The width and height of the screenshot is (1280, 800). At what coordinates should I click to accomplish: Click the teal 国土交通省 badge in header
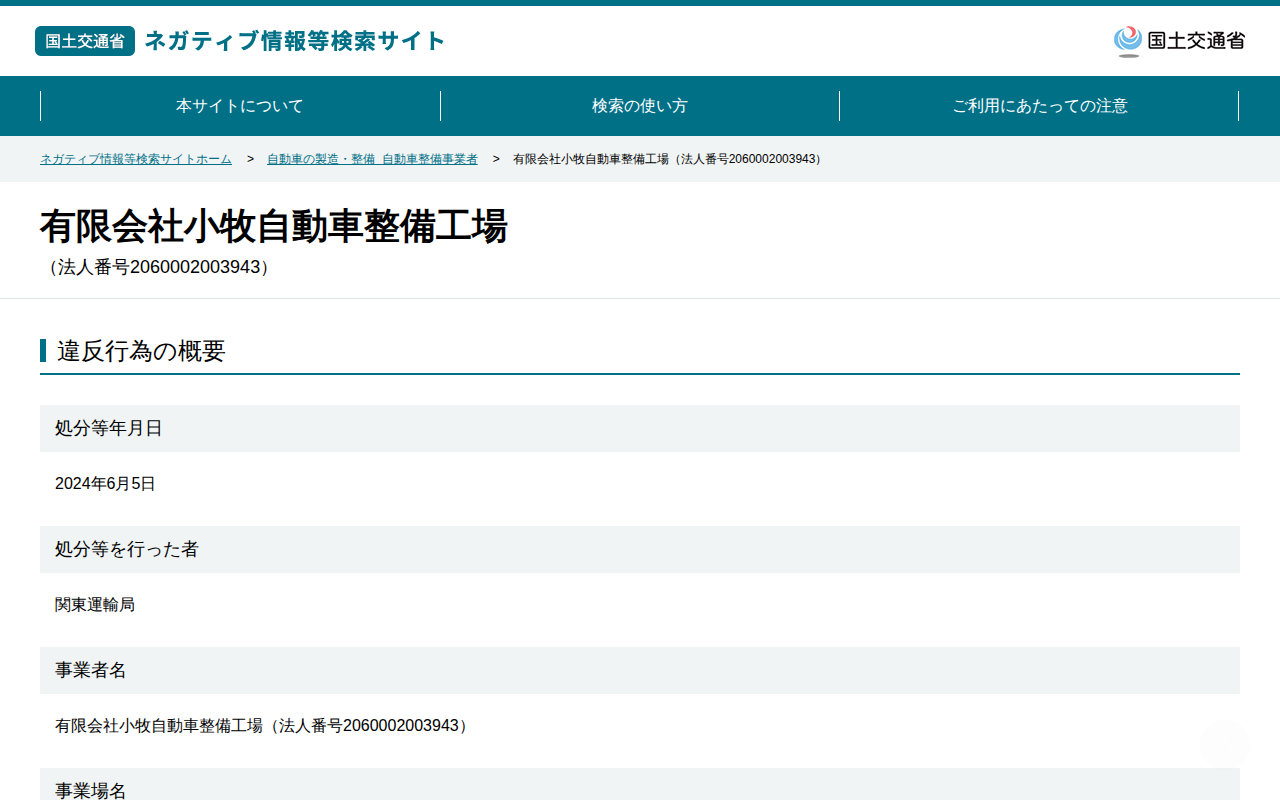pos(85,41)
